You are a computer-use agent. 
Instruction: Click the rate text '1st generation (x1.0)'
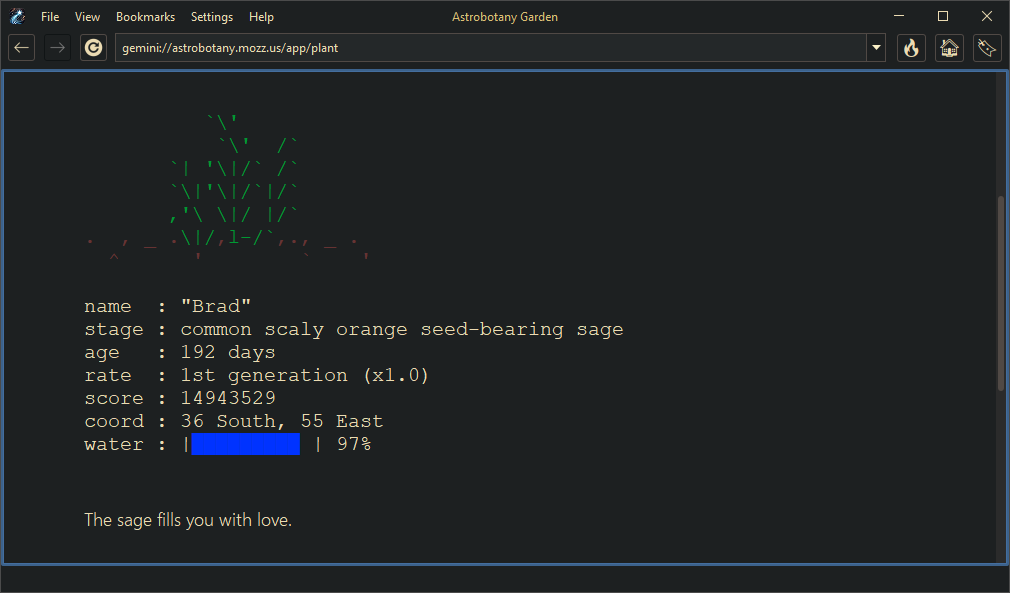305,375
